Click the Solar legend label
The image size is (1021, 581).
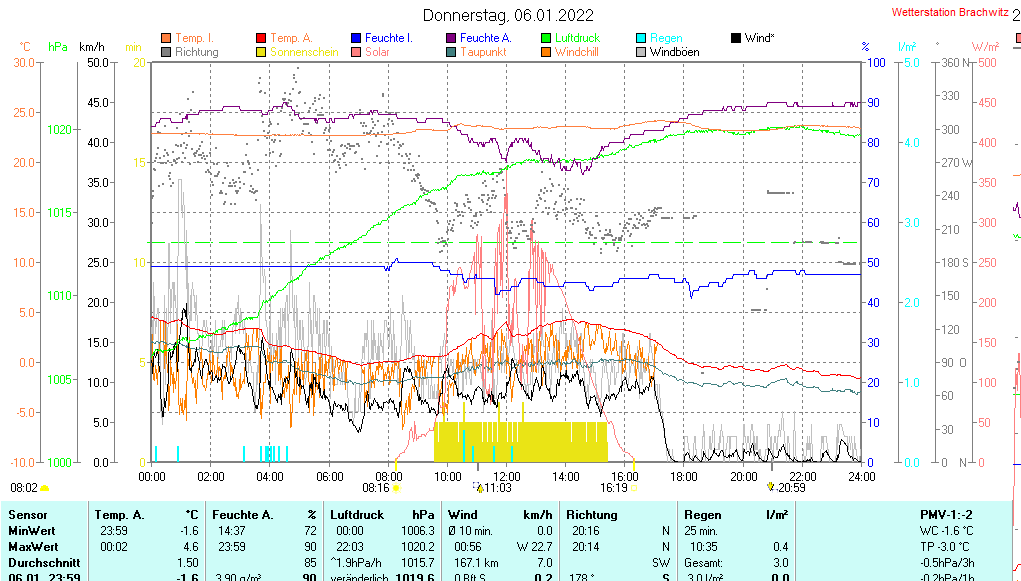pos(377,52)
